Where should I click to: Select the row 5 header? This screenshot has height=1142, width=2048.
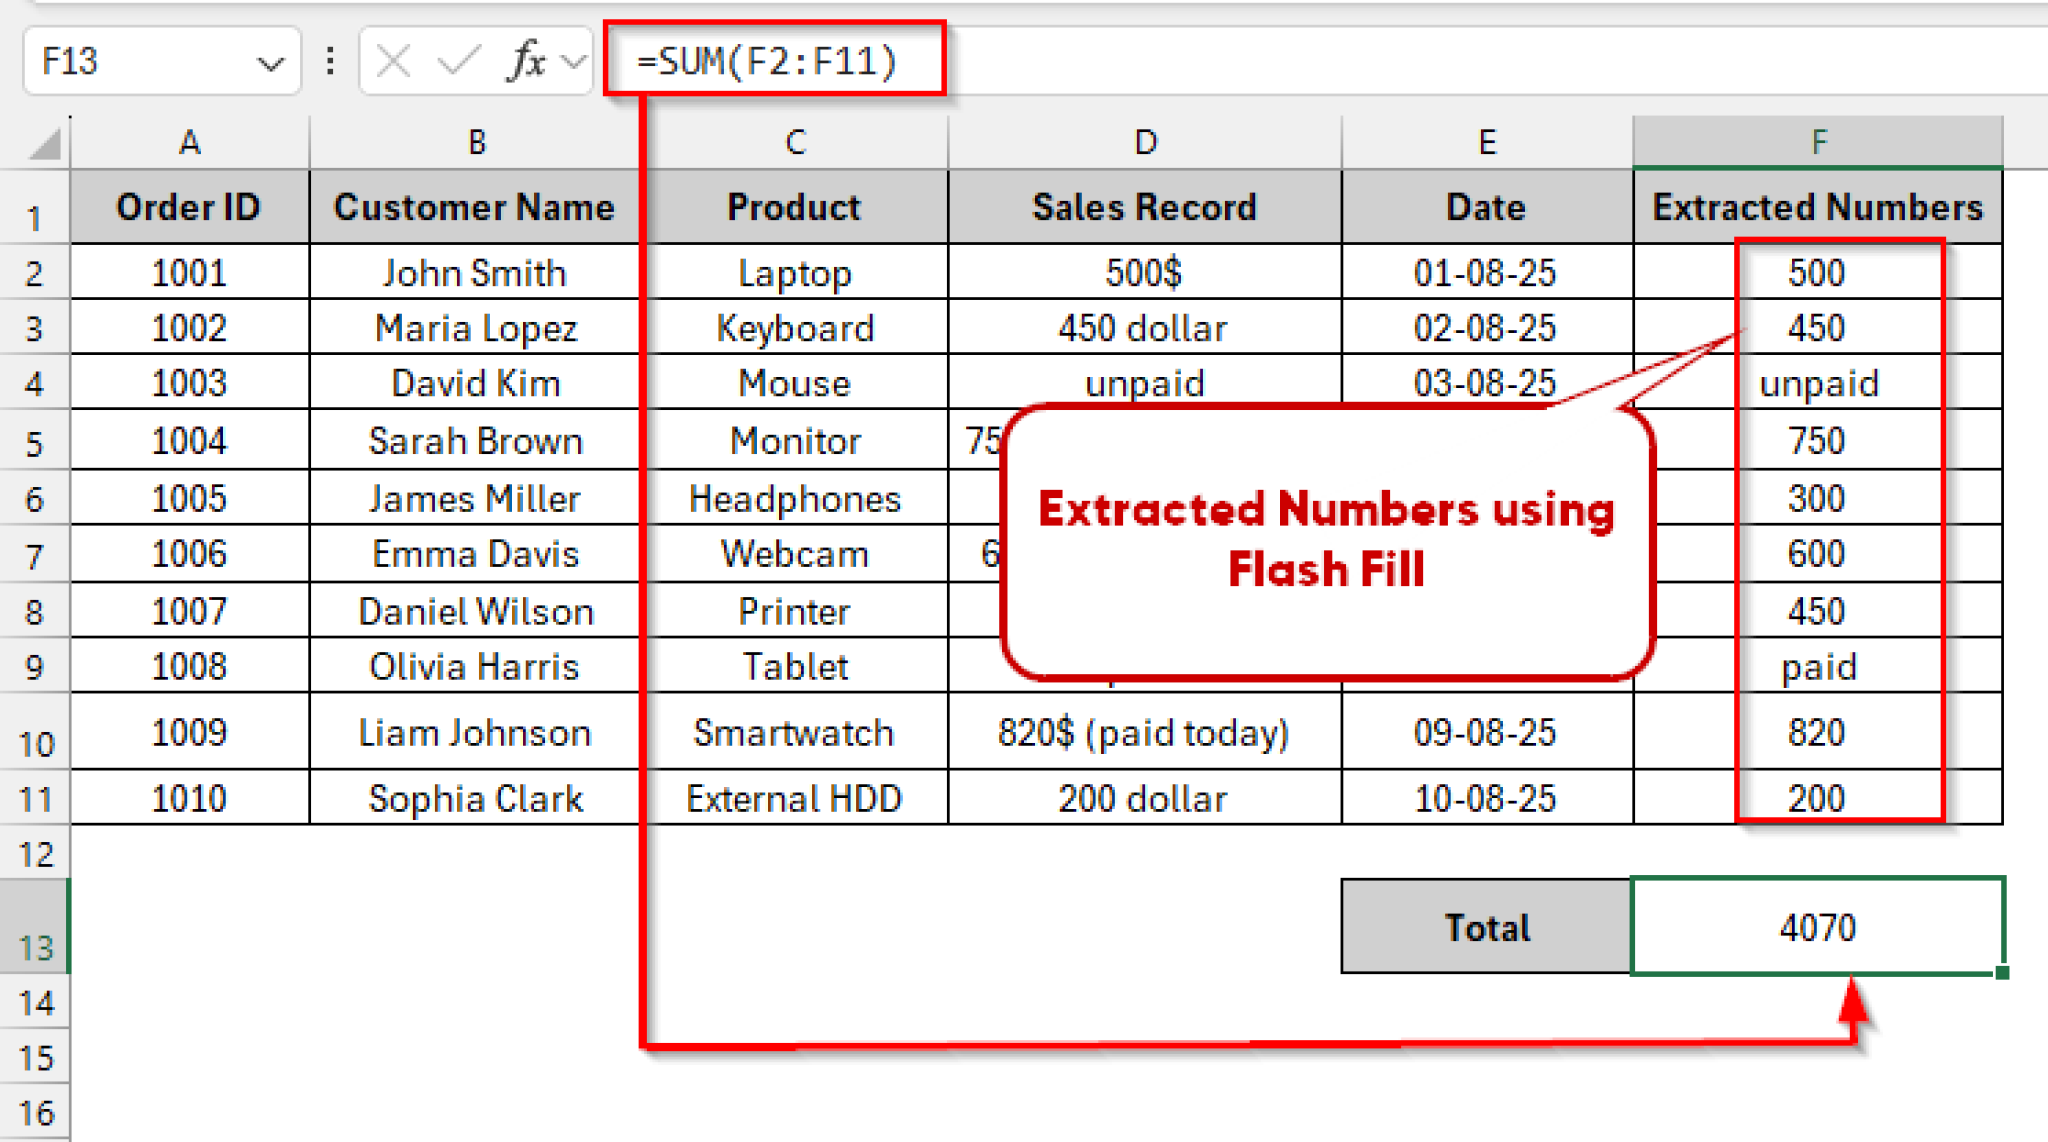coord(36,441)
